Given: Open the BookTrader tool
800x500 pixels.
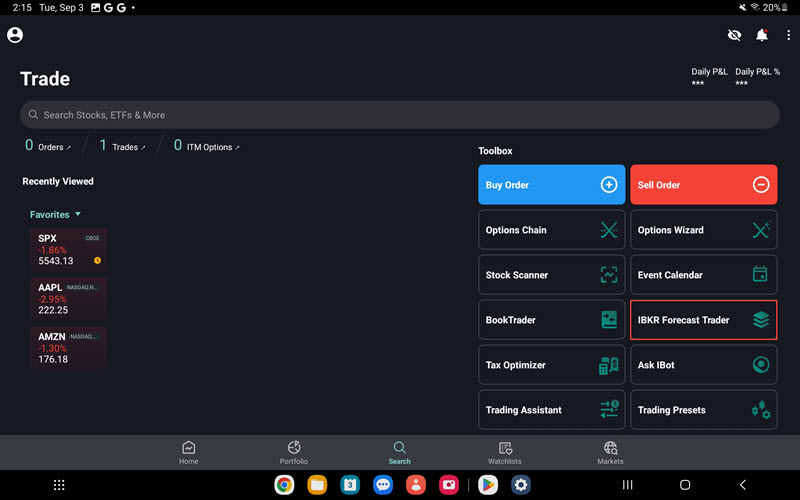Looking at the screenshot, I should pyautogui.click(x=552, y=320).
